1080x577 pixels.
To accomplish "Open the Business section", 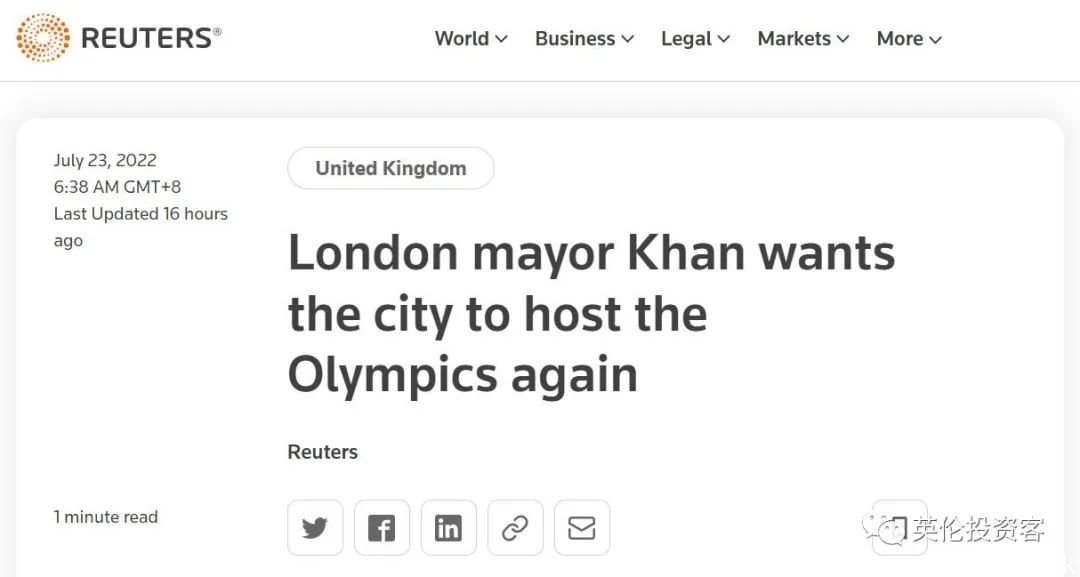I will (x=575, y=39).
